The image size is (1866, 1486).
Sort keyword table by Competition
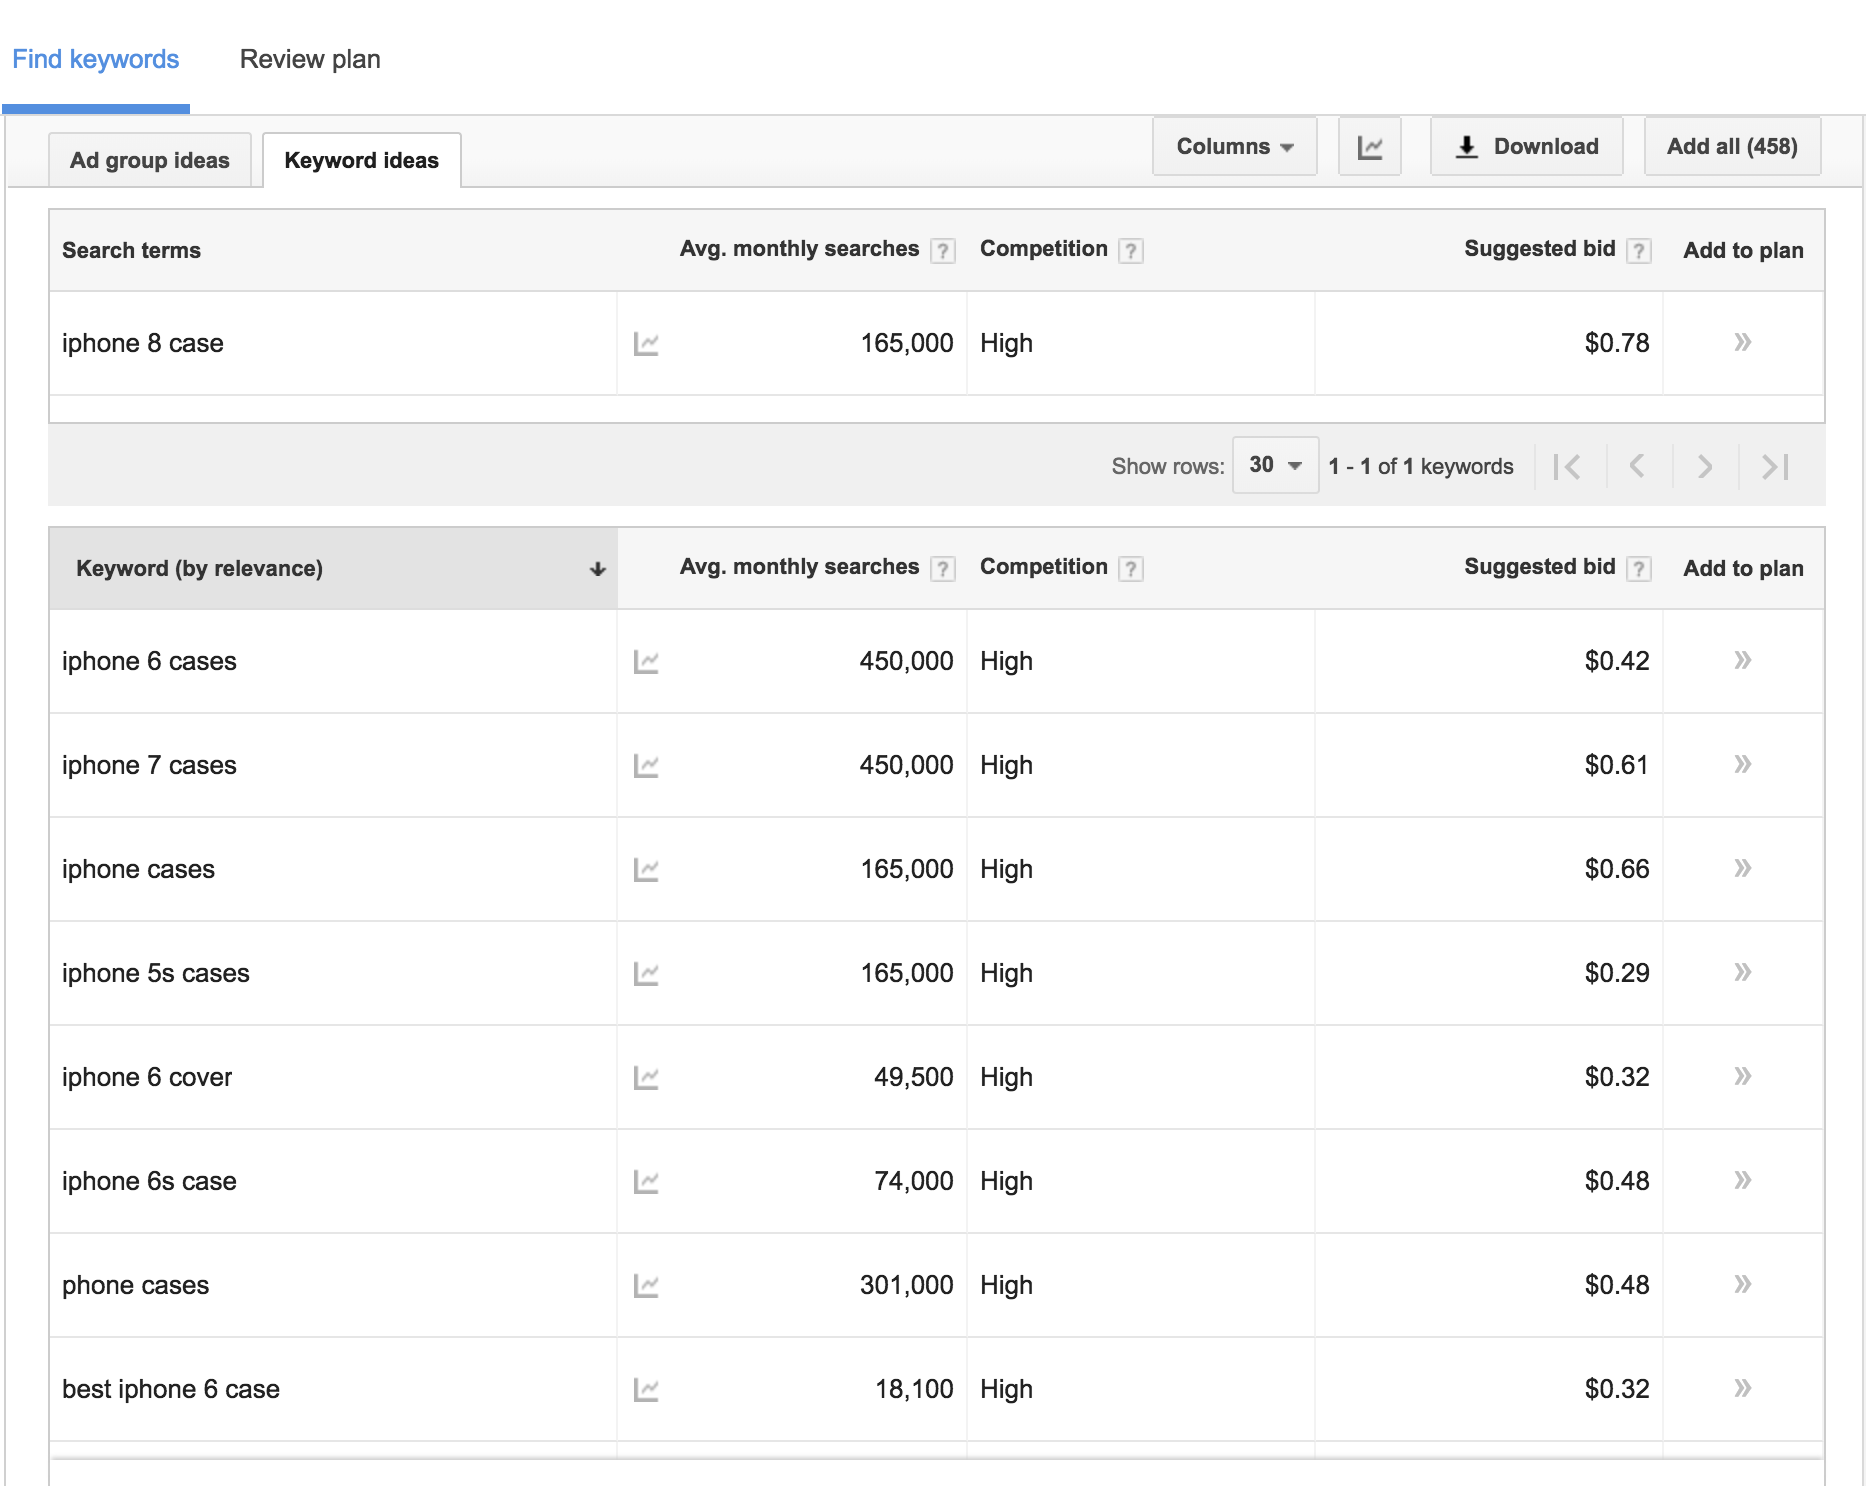pos(1043,567)
